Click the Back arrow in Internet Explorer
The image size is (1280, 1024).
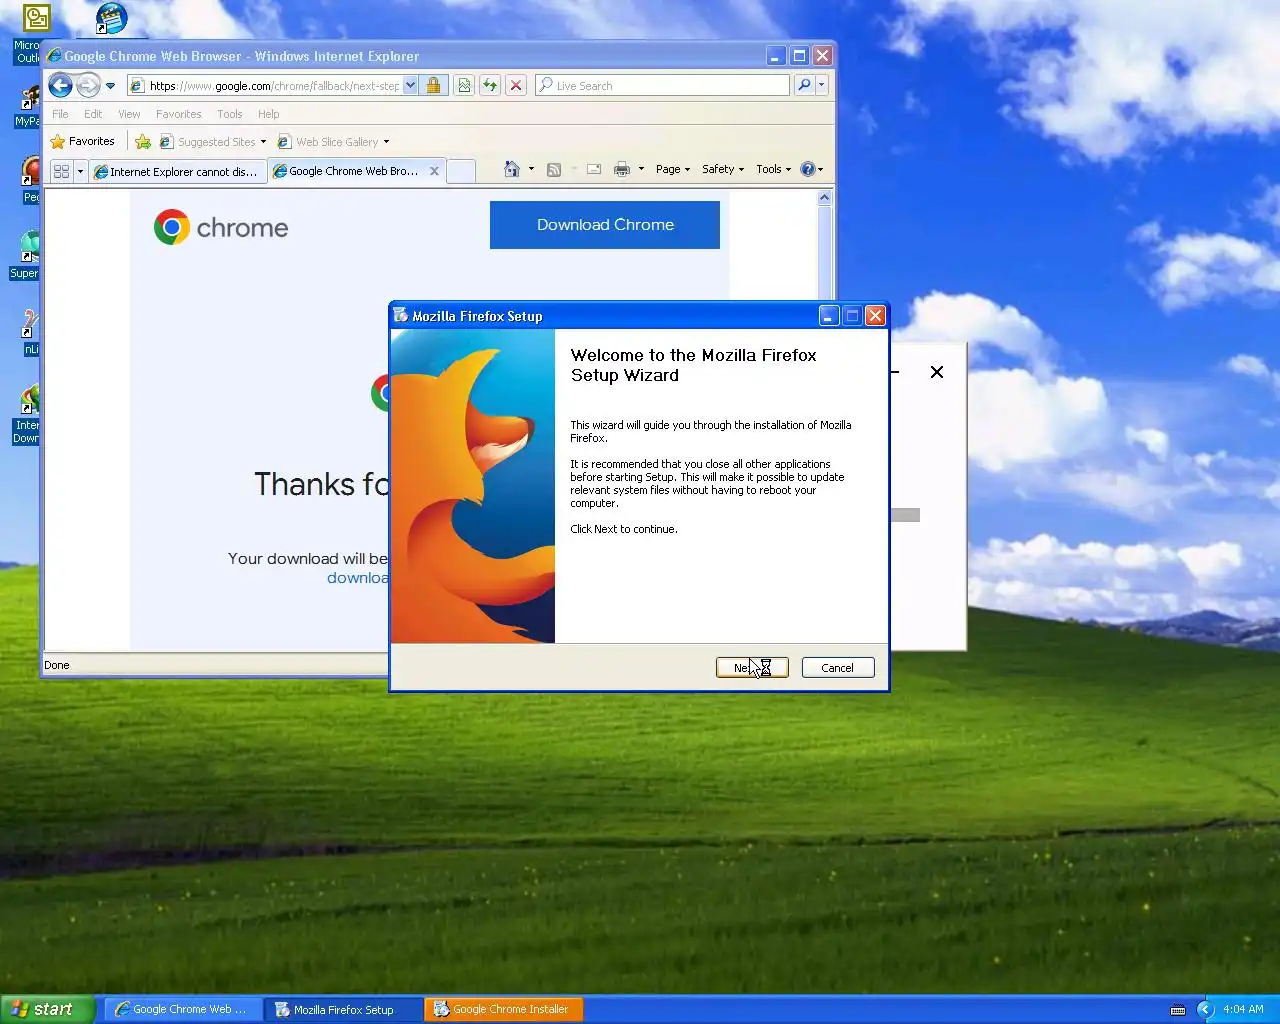click(x=60, y=86)
